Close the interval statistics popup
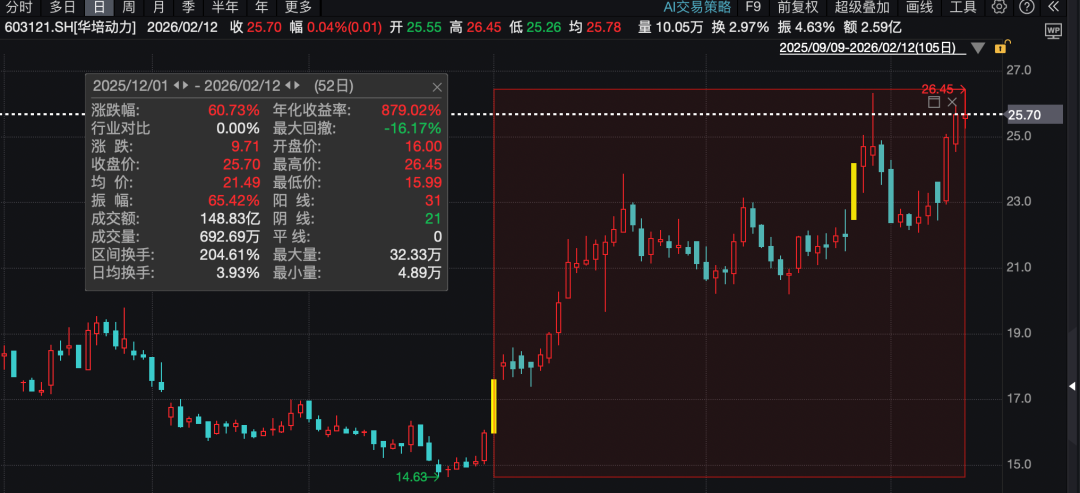The width and height of the screenshot is (1080, 493). (436, 87)
